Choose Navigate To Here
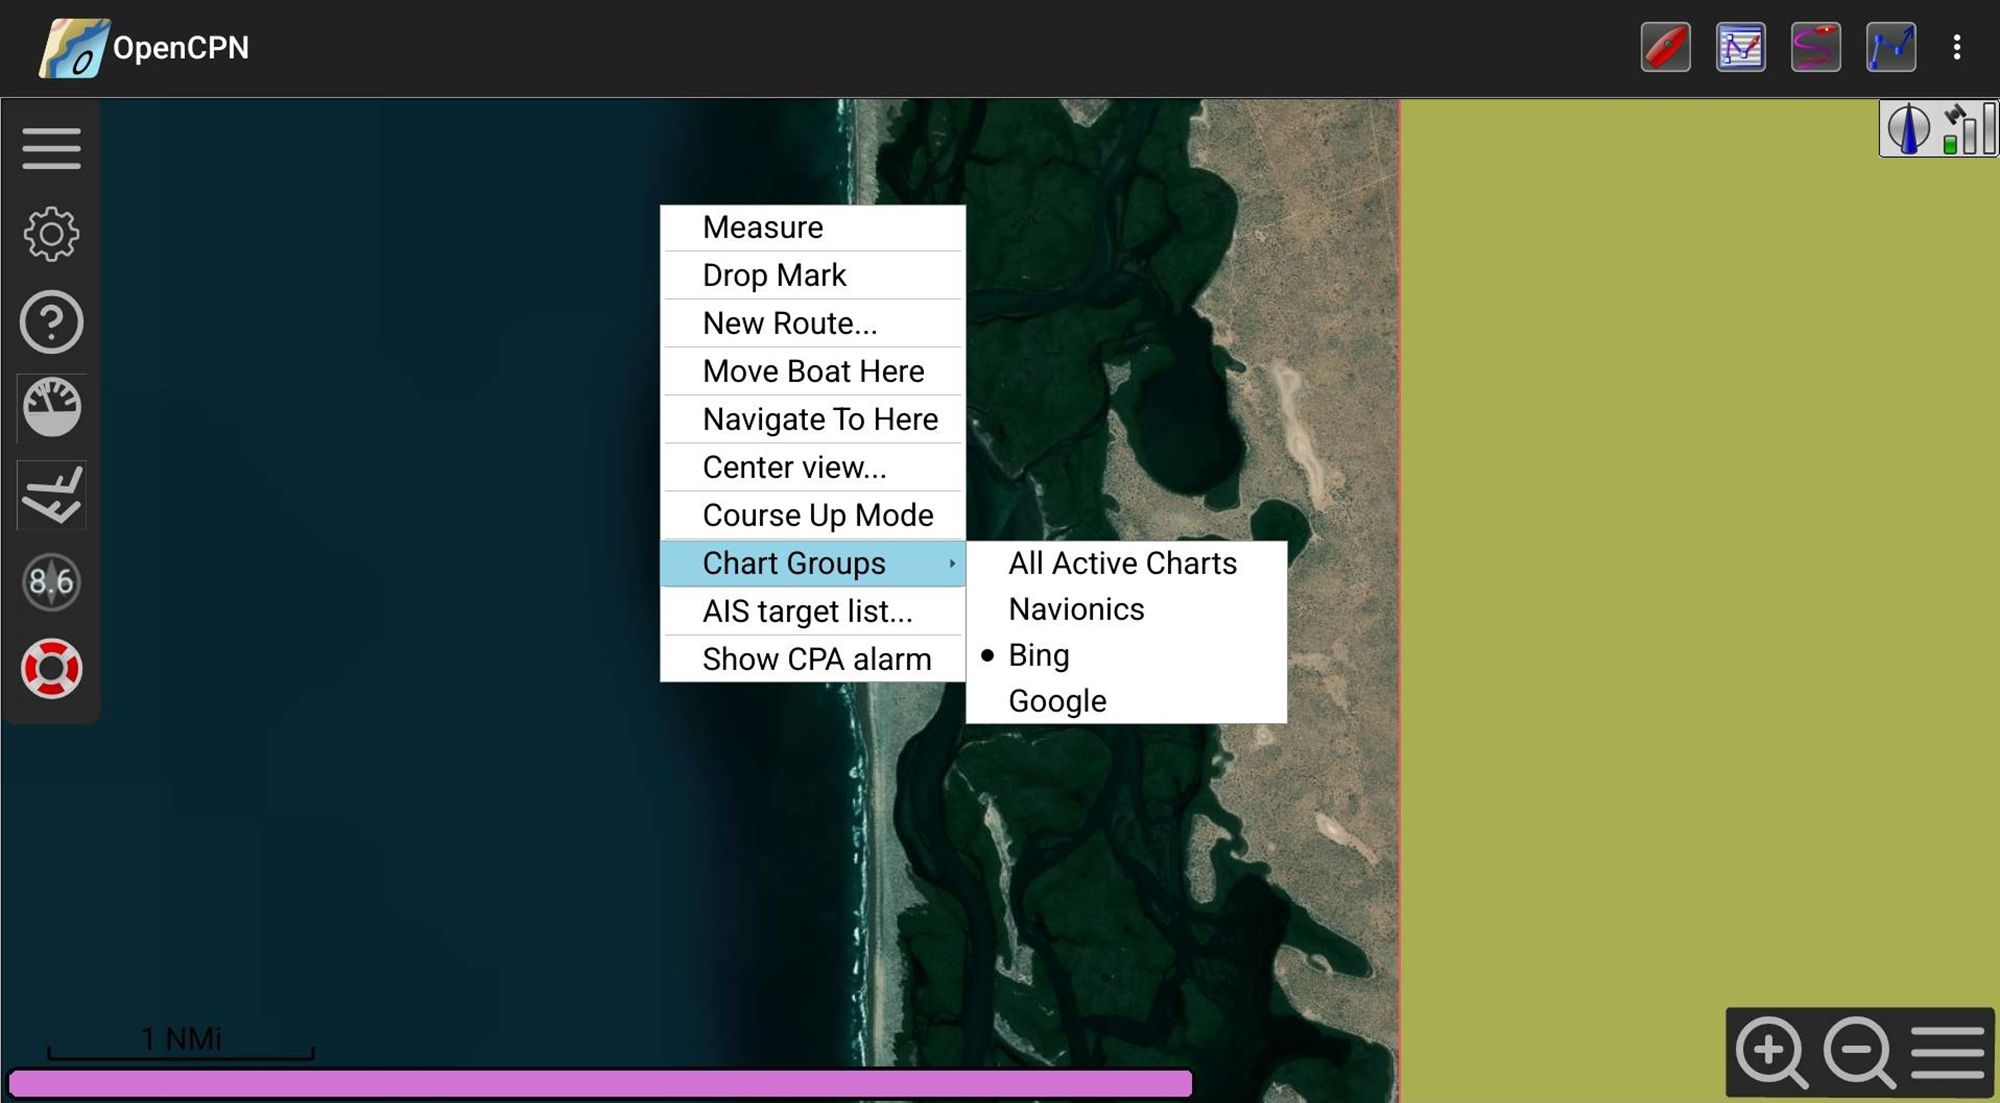 820,419
